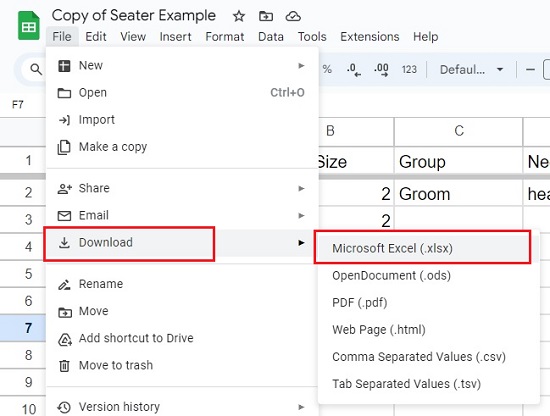This screenshot has height=416, width=550.
Task: Select Move to trash
Action: (182, 365)
